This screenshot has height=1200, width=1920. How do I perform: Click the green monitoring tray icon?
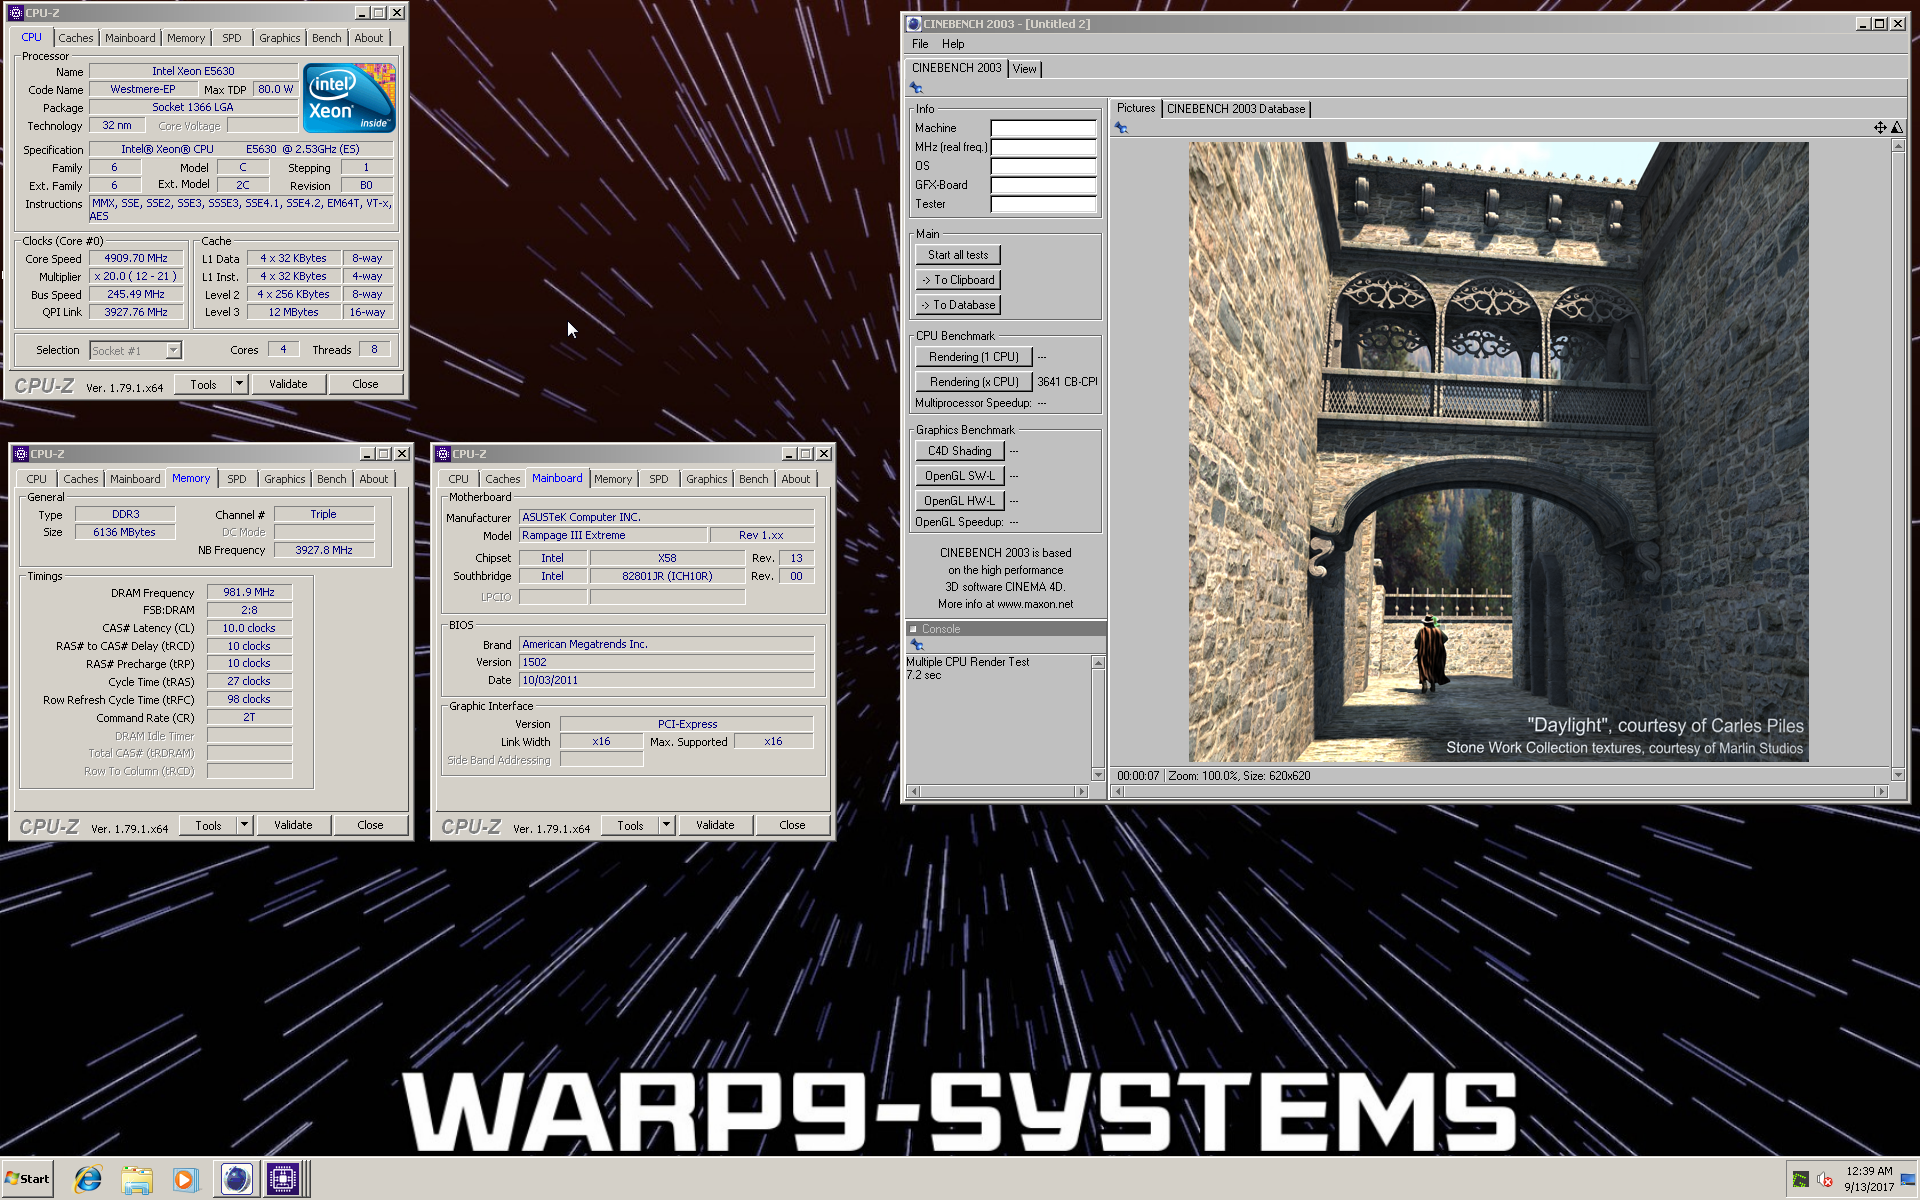1800,1179
